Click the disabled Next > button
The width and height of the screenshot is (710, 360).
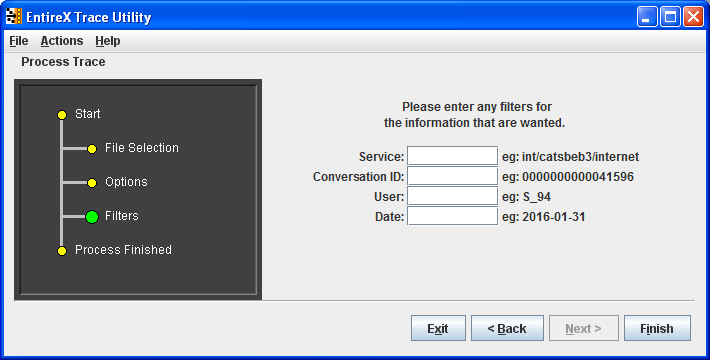pos(584,328)
